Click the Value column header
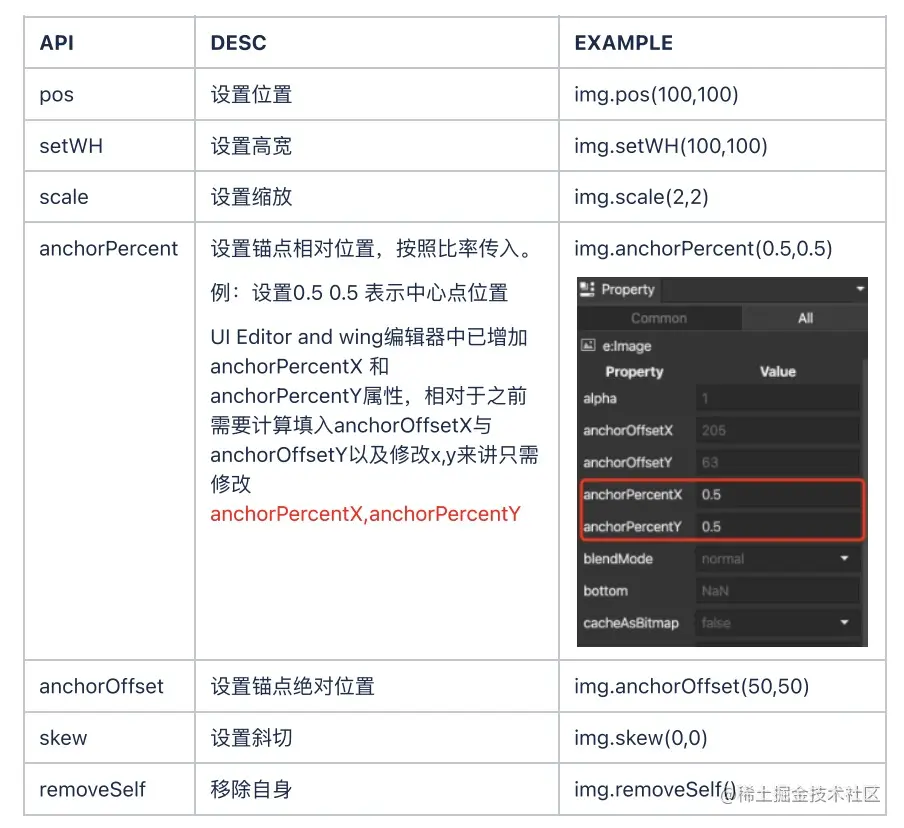Viewport: 904px width, 828px height. click(778, 372)
